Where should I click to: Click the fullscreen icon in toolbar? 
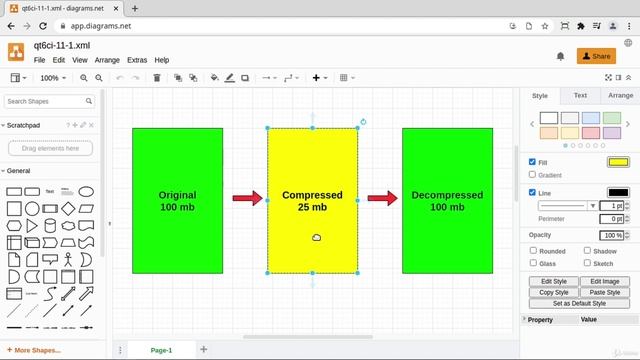pyautogui.click(x=608, y=78)
